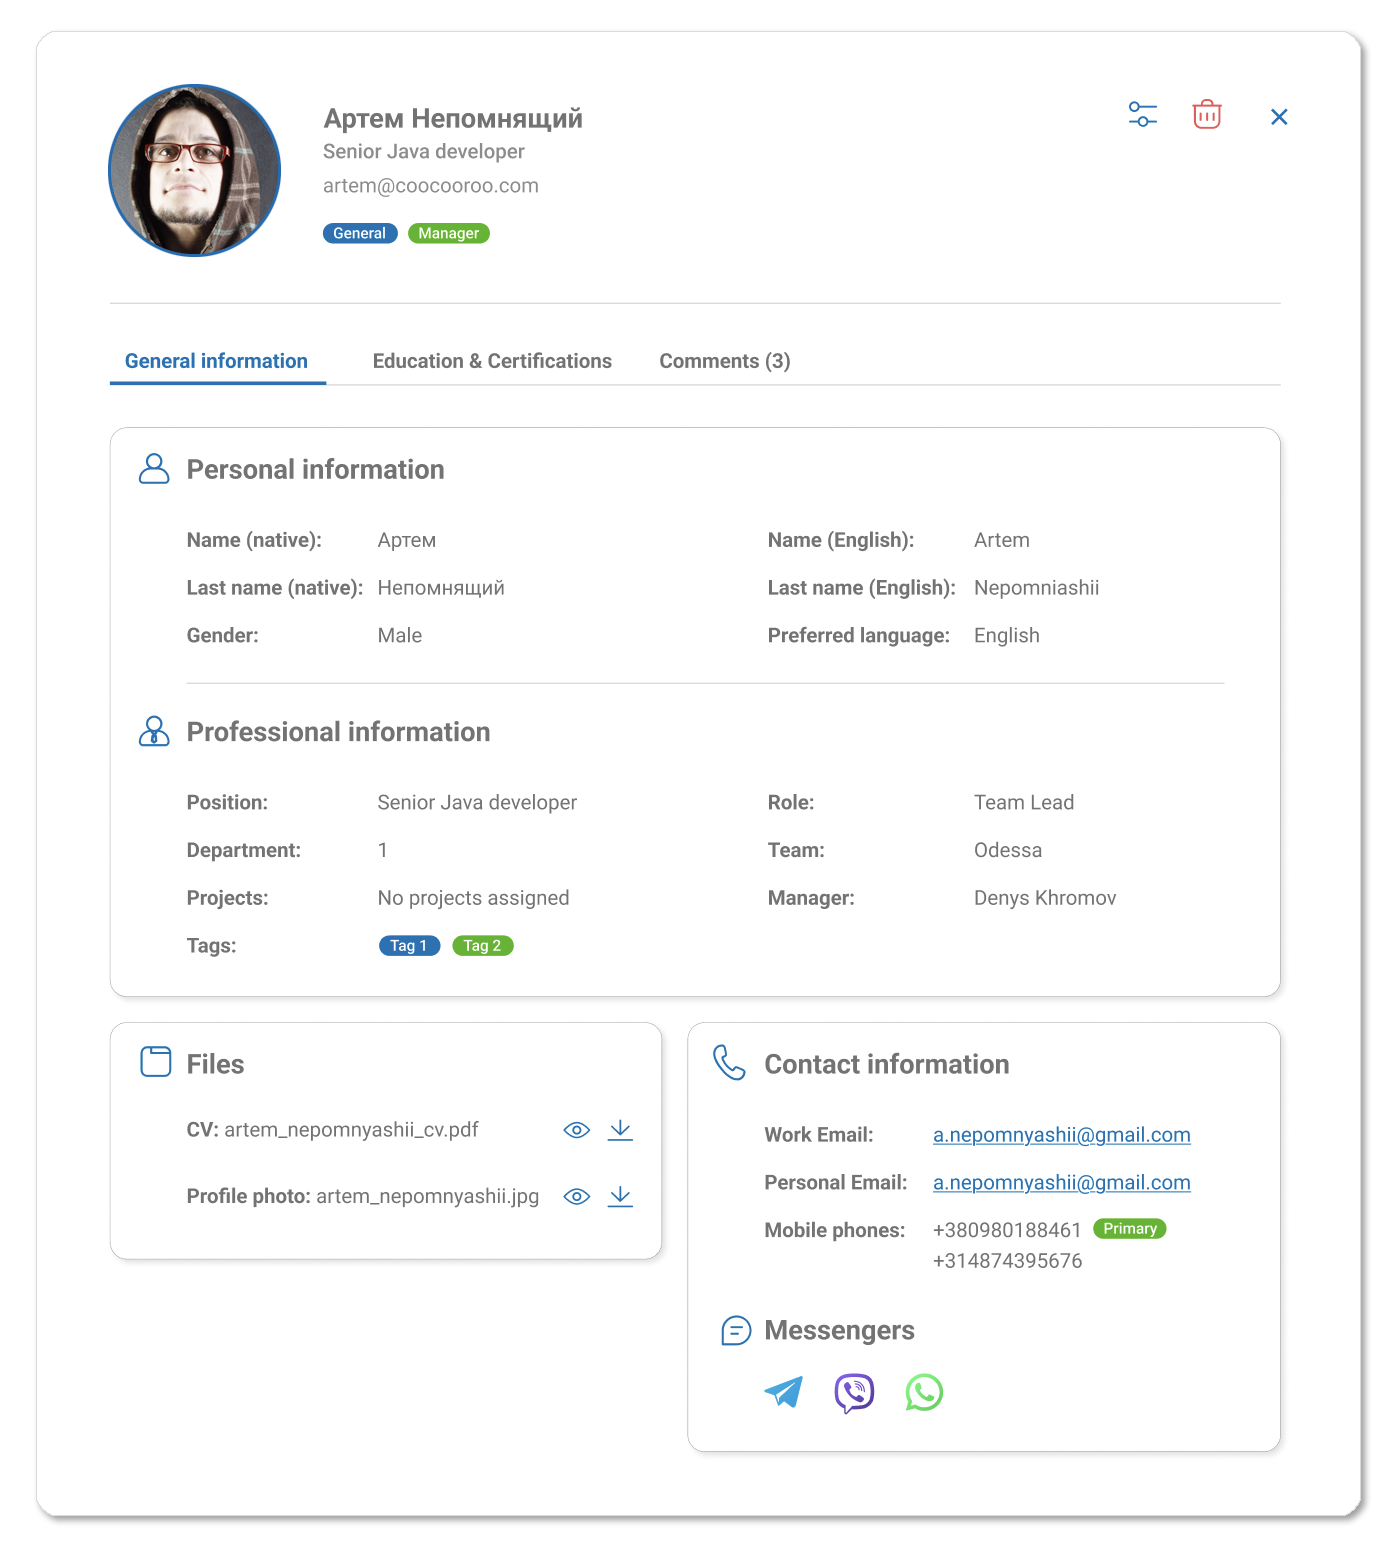Image resolution: width=1392 pixels, height=1550 pixels.
Task: Click the Personal Email address link
Action: (1061, 1183)
